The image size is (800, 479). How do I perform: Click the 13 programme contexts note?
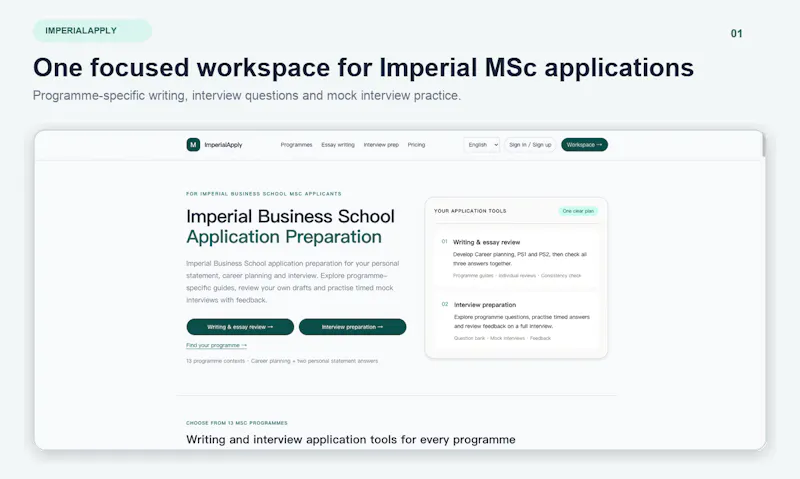tap(282, 361)
